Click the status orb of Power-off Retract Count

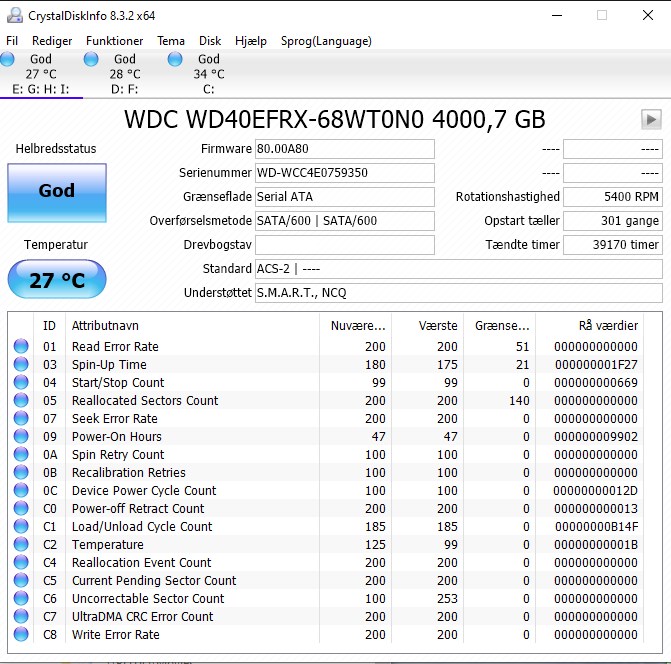tap(21, 508)
